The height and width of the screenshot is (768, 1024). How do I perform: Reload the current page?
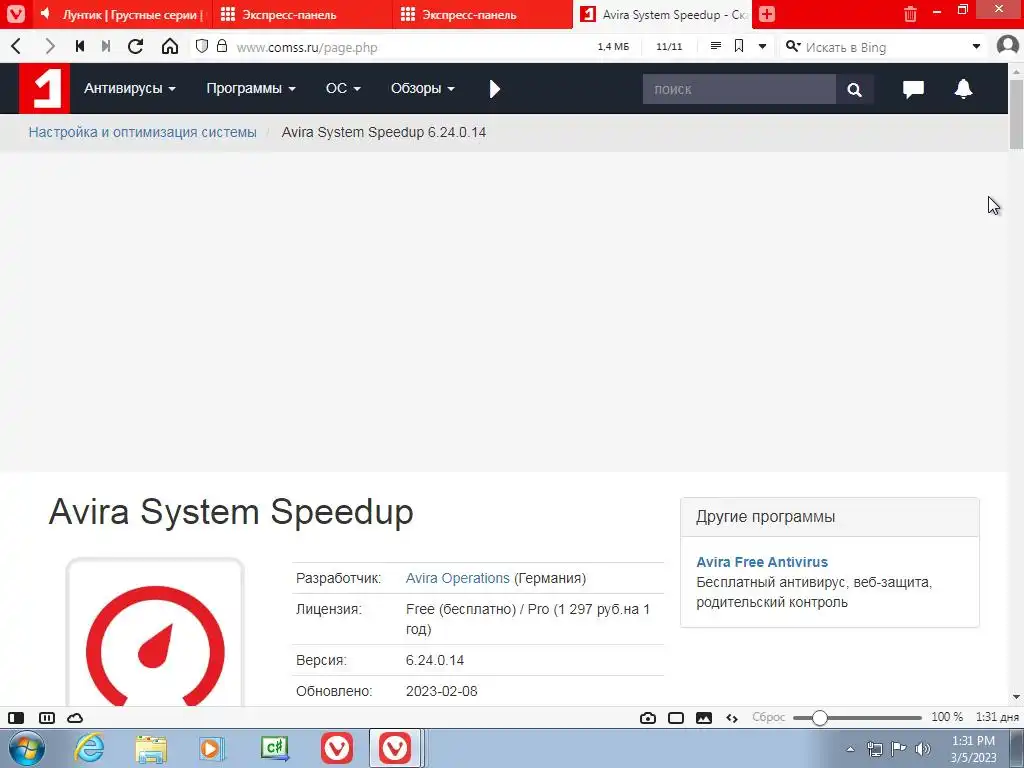click(135, 46)
